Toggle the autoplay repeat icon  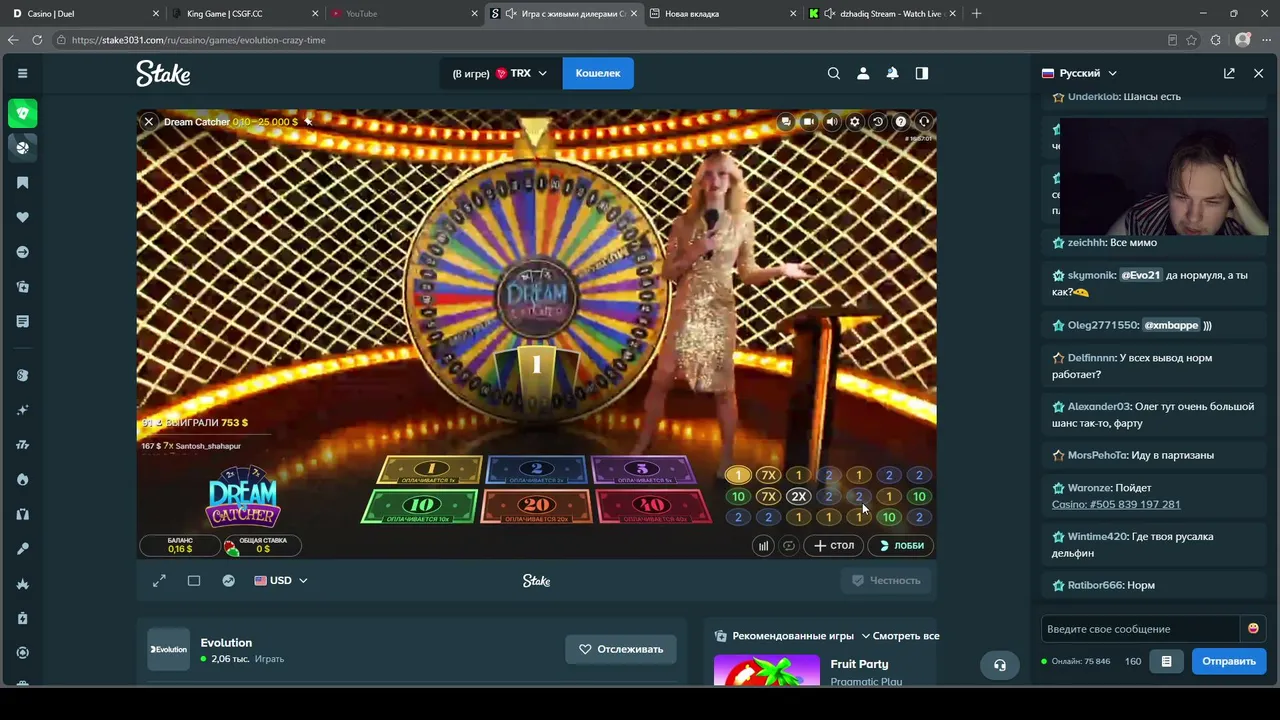(x=789, y=546)
